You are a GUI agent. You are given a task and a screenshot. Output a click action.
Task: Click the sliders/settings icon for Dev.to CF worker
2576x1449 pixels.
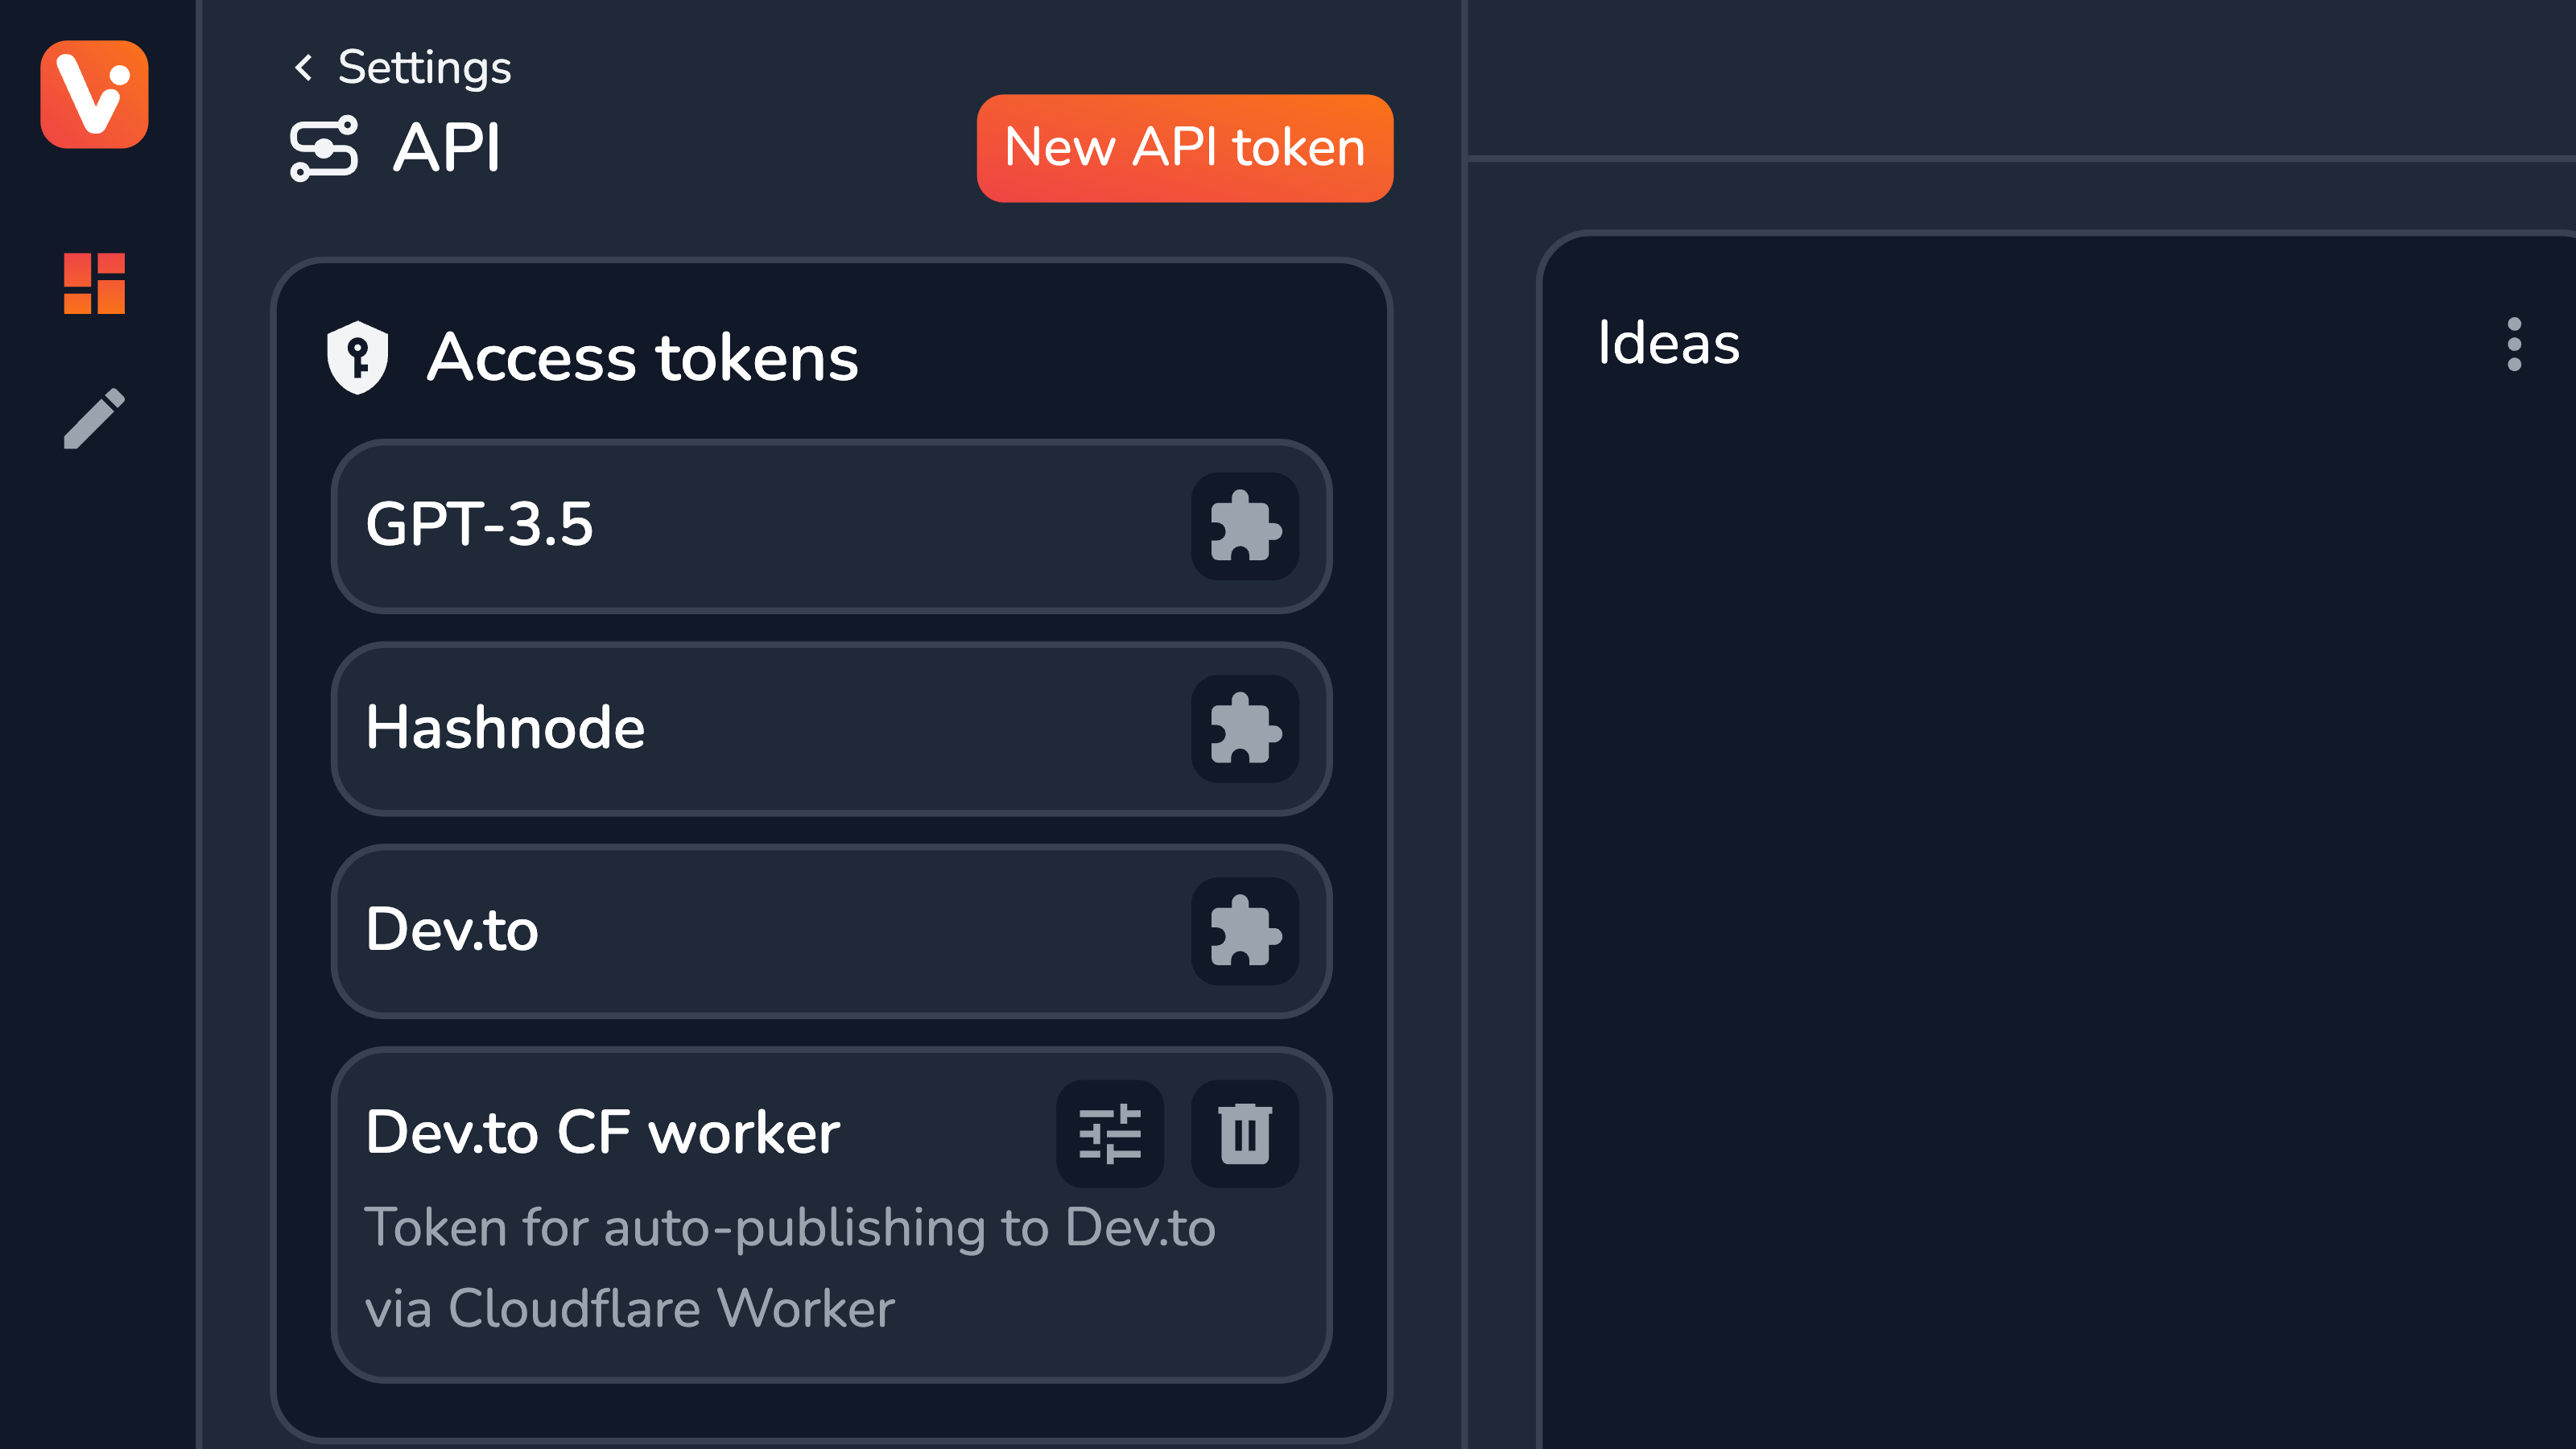[1109, 1134]
